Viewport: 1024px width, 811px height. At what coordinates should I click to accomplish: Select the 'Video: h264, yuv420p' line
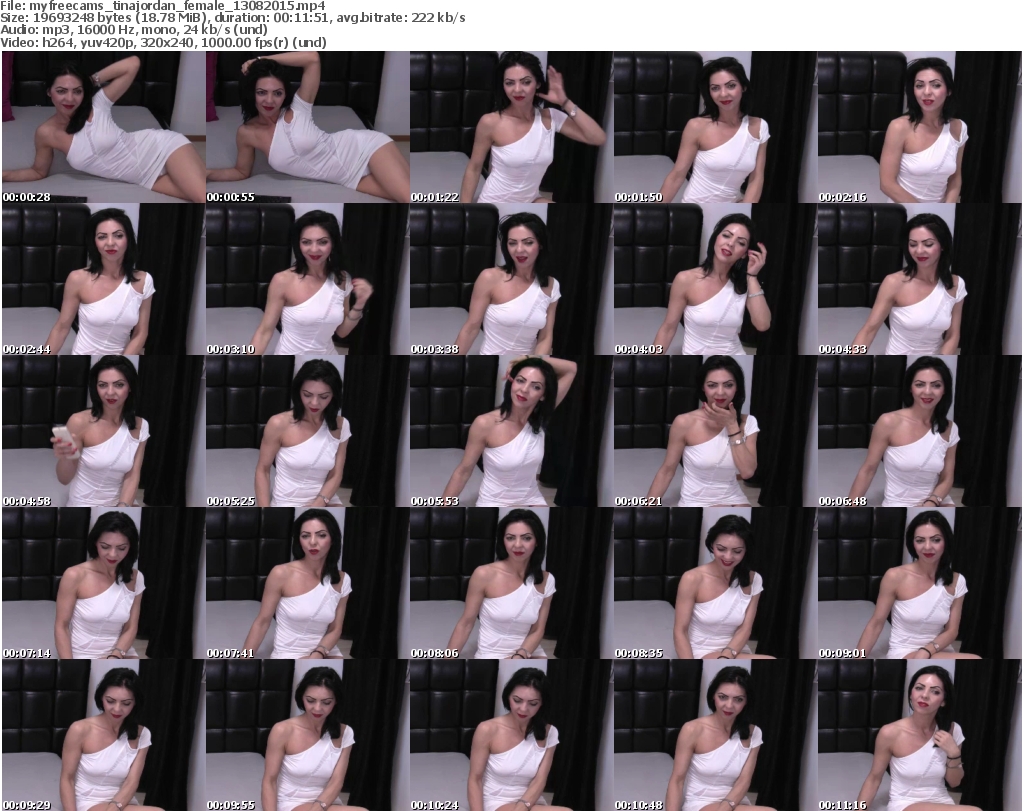tap(163, 42)
